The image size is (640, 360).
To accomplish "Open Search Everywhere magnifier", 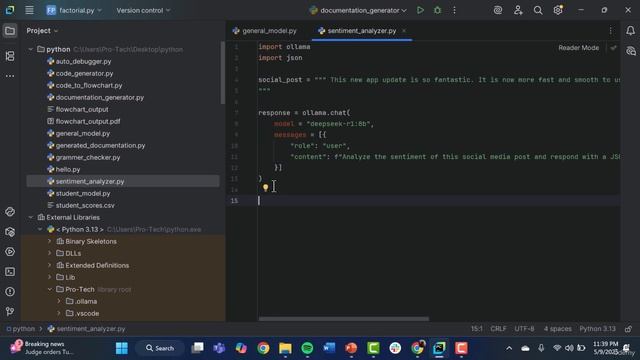I will [538, 10].
